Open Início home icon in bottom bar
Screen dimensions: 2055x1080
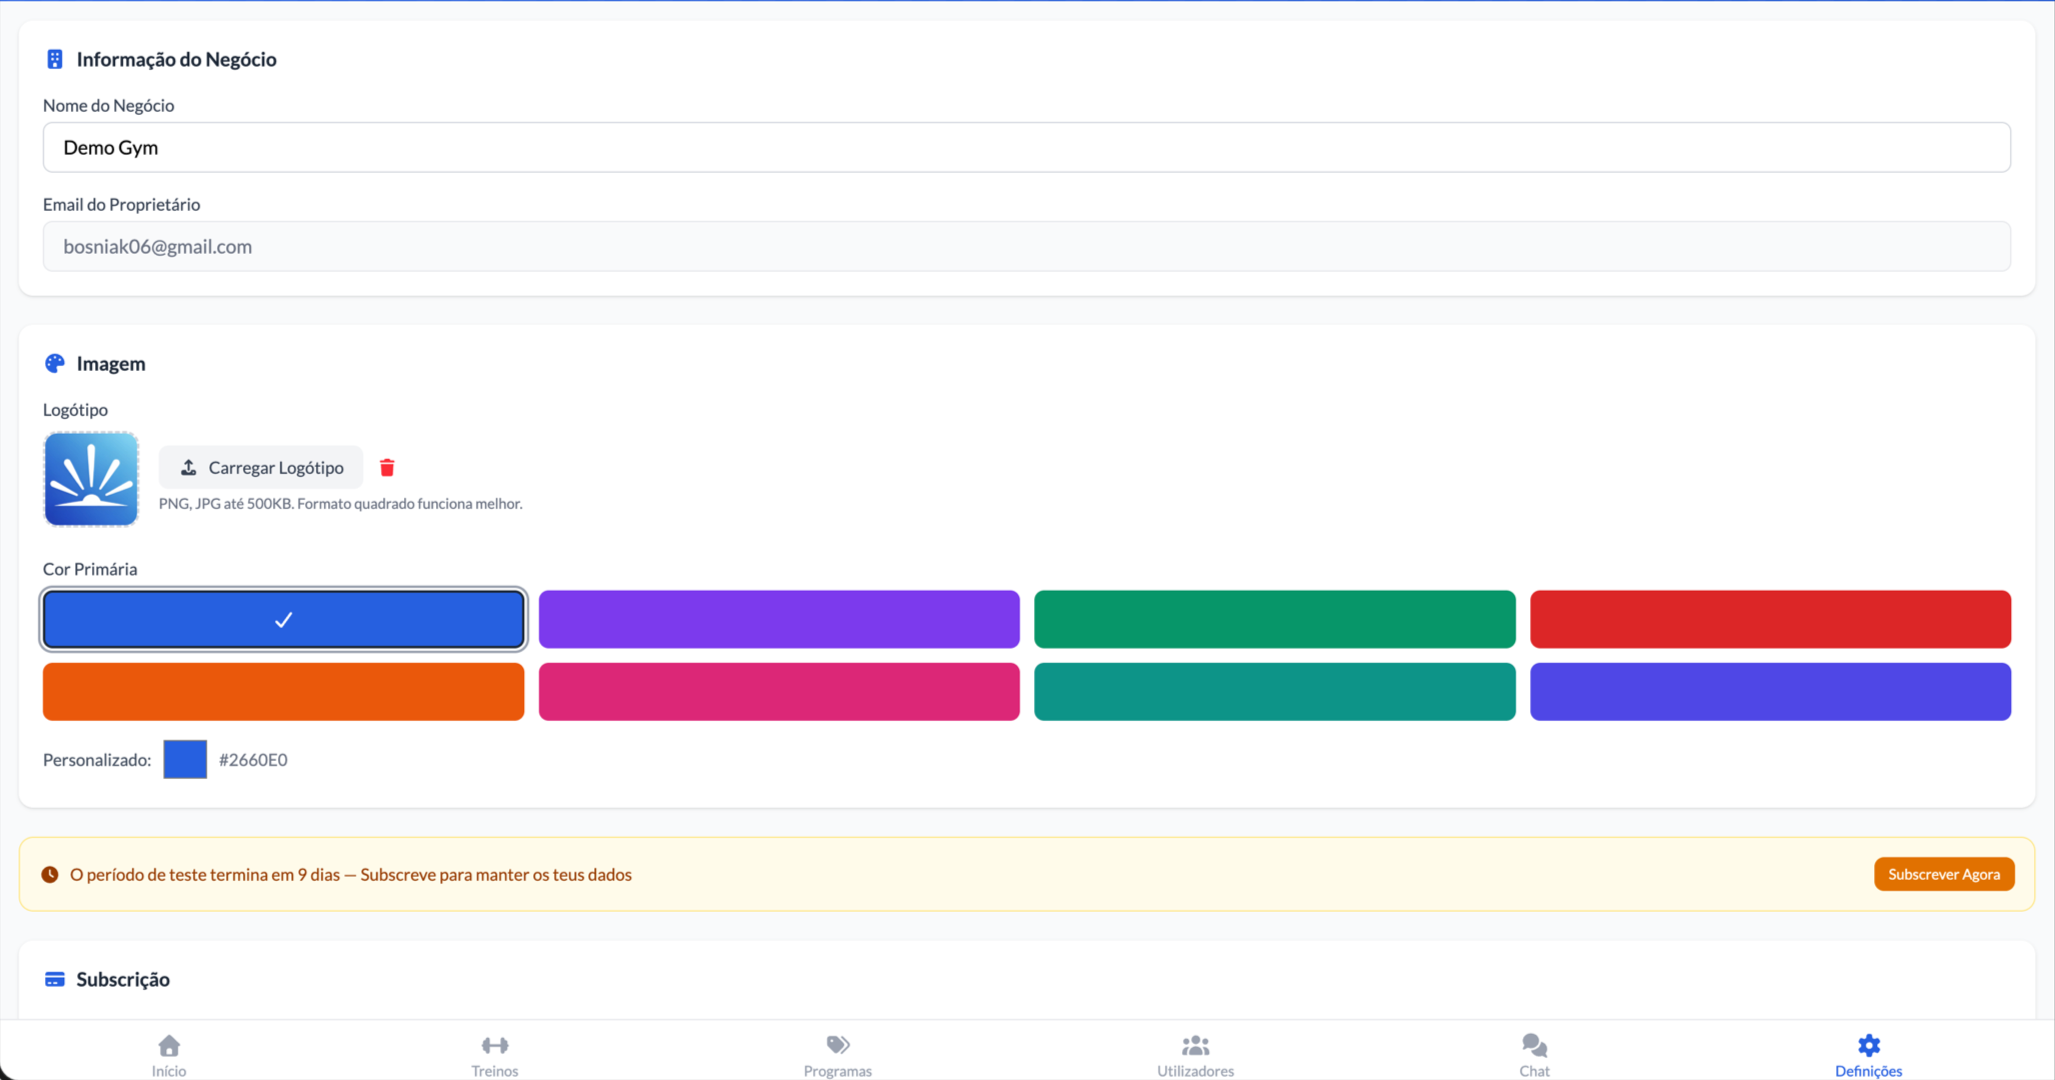[x=169, y=1046]
